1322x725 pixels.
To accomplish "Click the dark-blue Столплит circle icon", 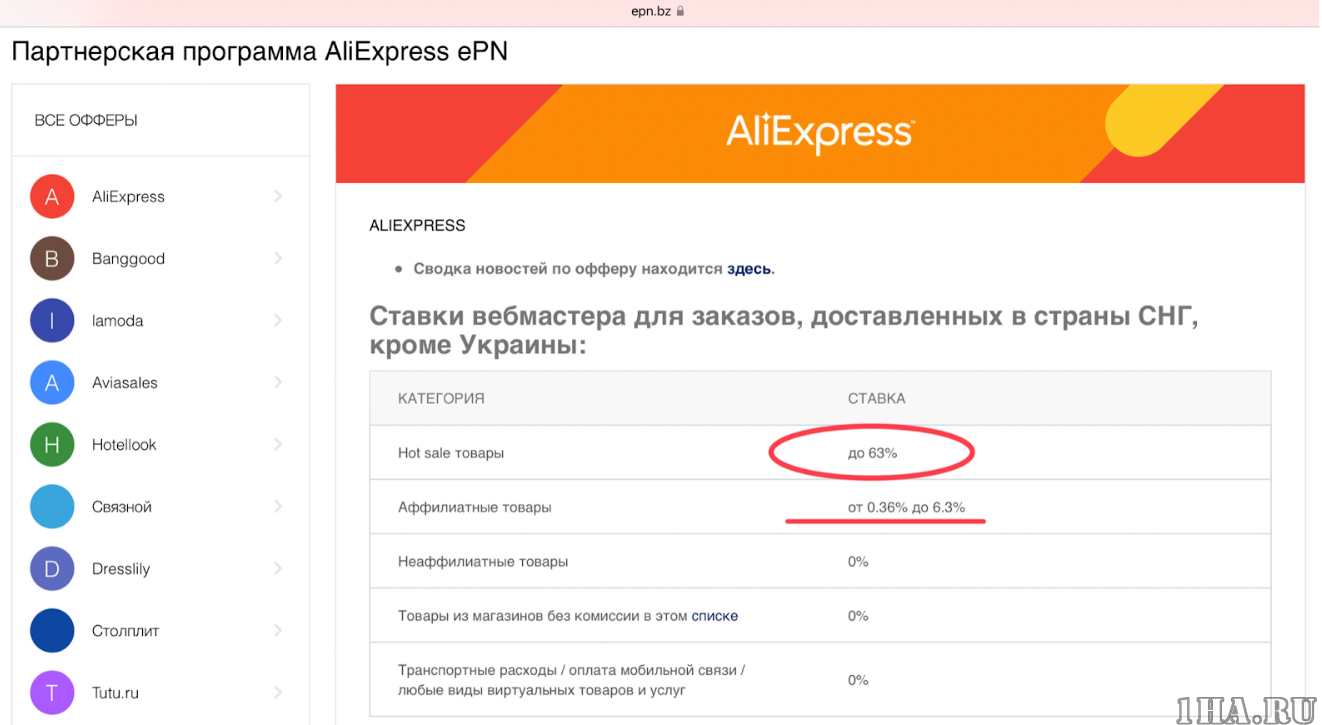I will click(52, 631).
